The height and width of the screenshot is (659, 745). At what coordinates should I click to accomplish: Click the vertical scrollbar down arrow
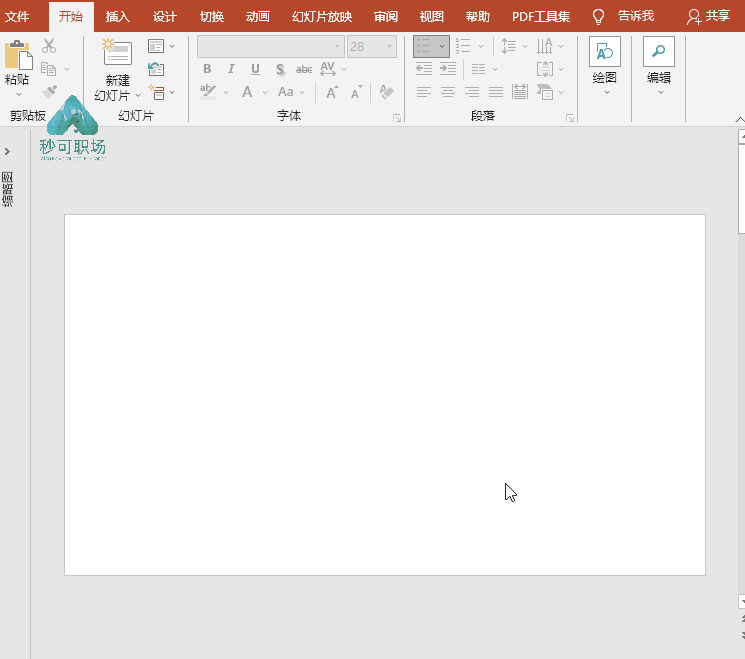pyautogui.click(x=742, y=601)
